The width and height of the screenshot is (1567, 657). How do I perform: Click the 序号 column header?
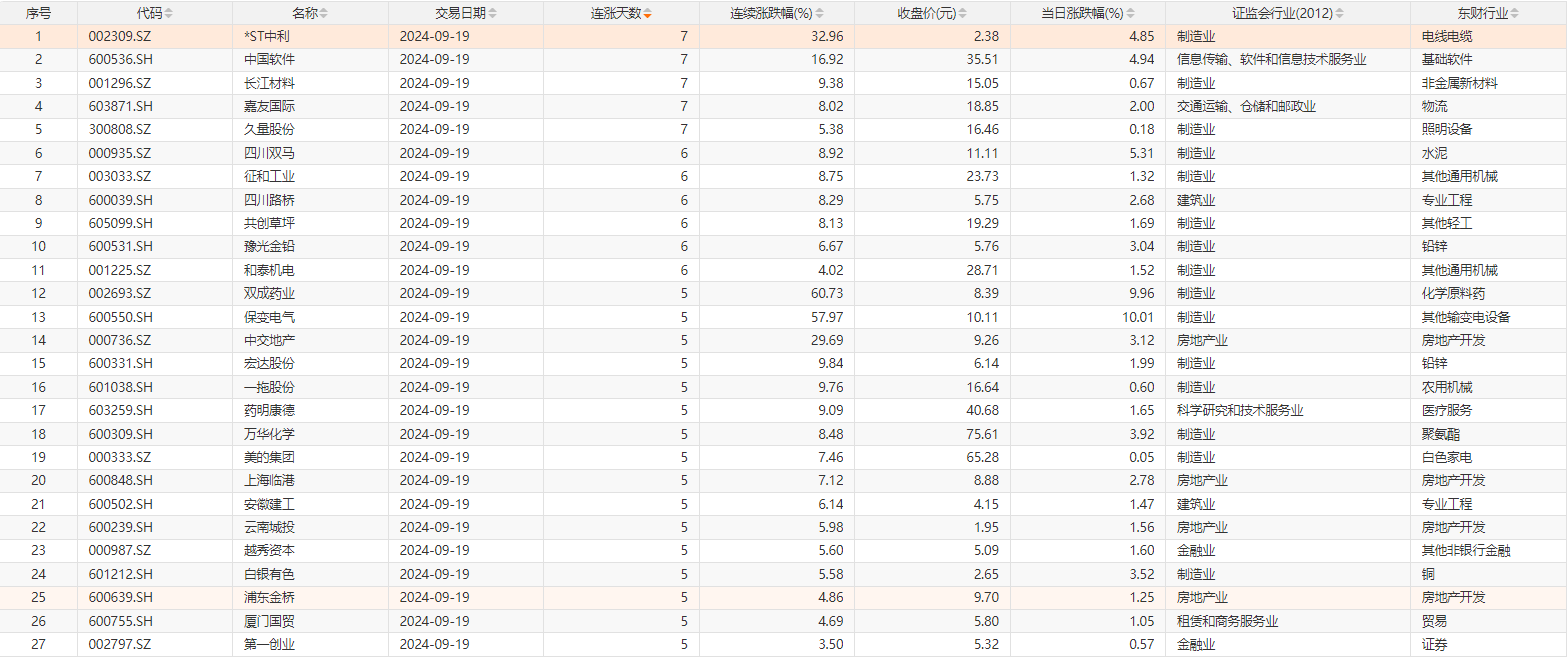[x=38, y=14]
